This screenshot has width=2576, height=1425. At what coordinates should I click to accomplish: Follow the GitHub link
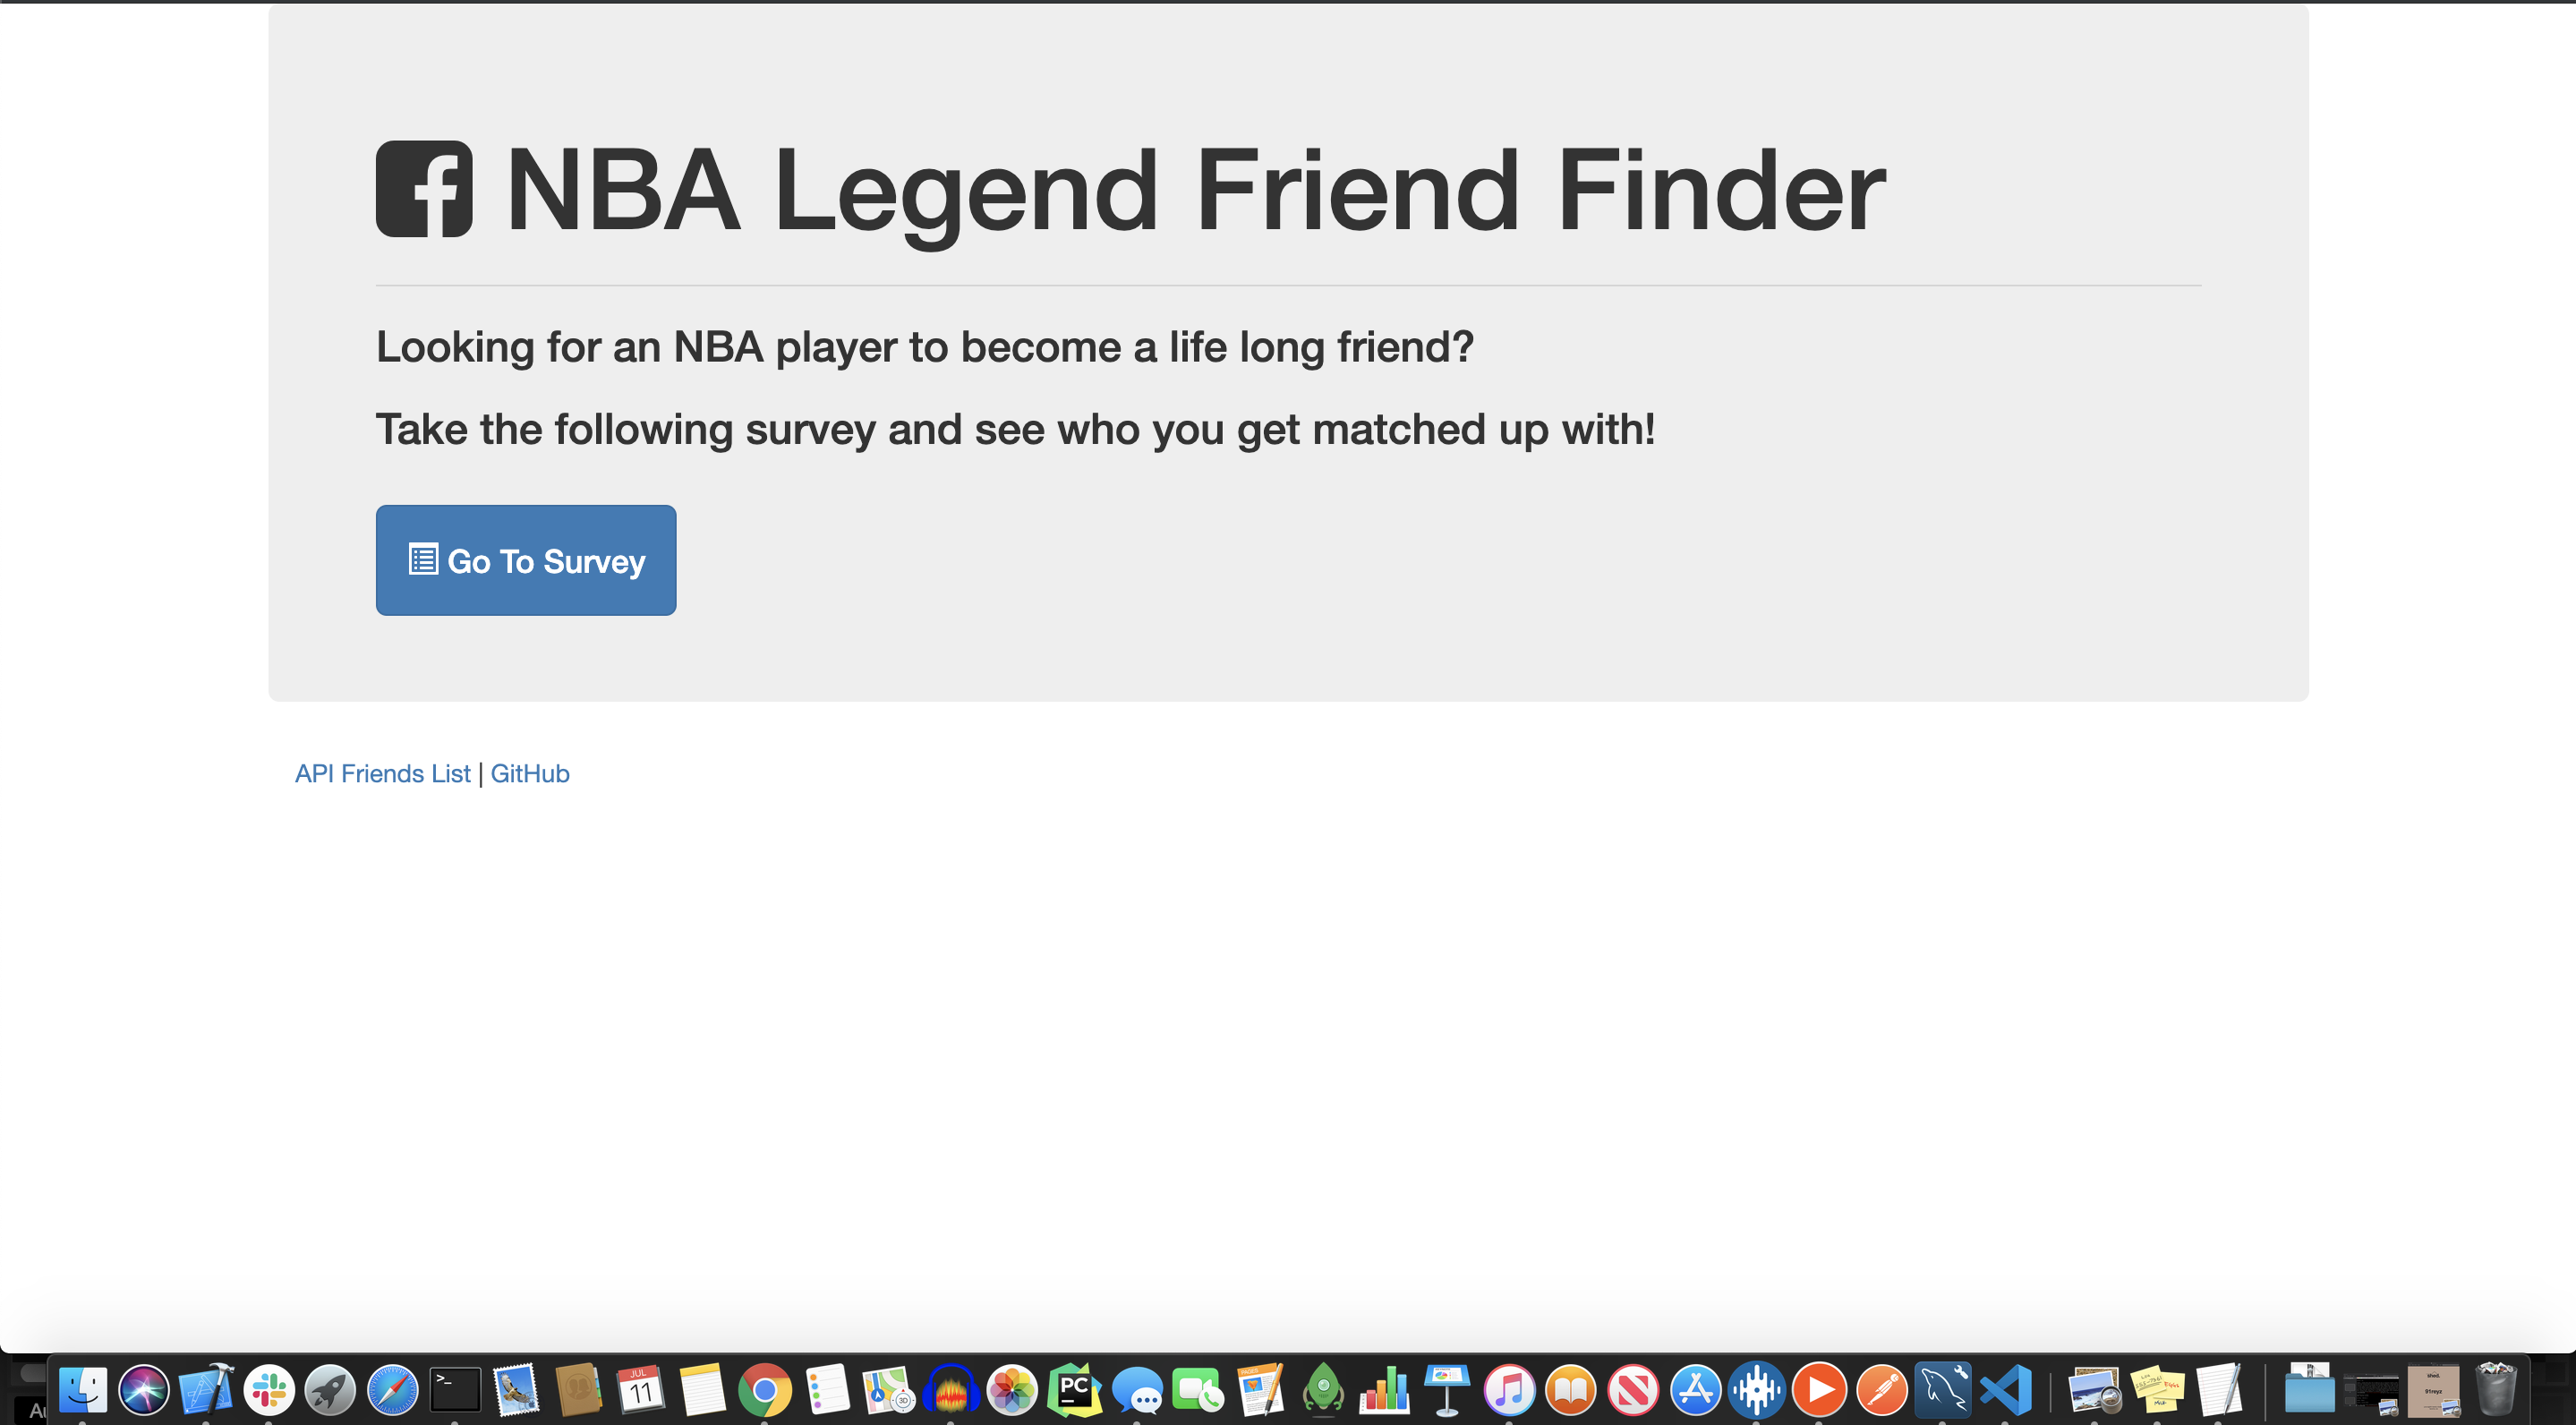click(x=530, y=773)
